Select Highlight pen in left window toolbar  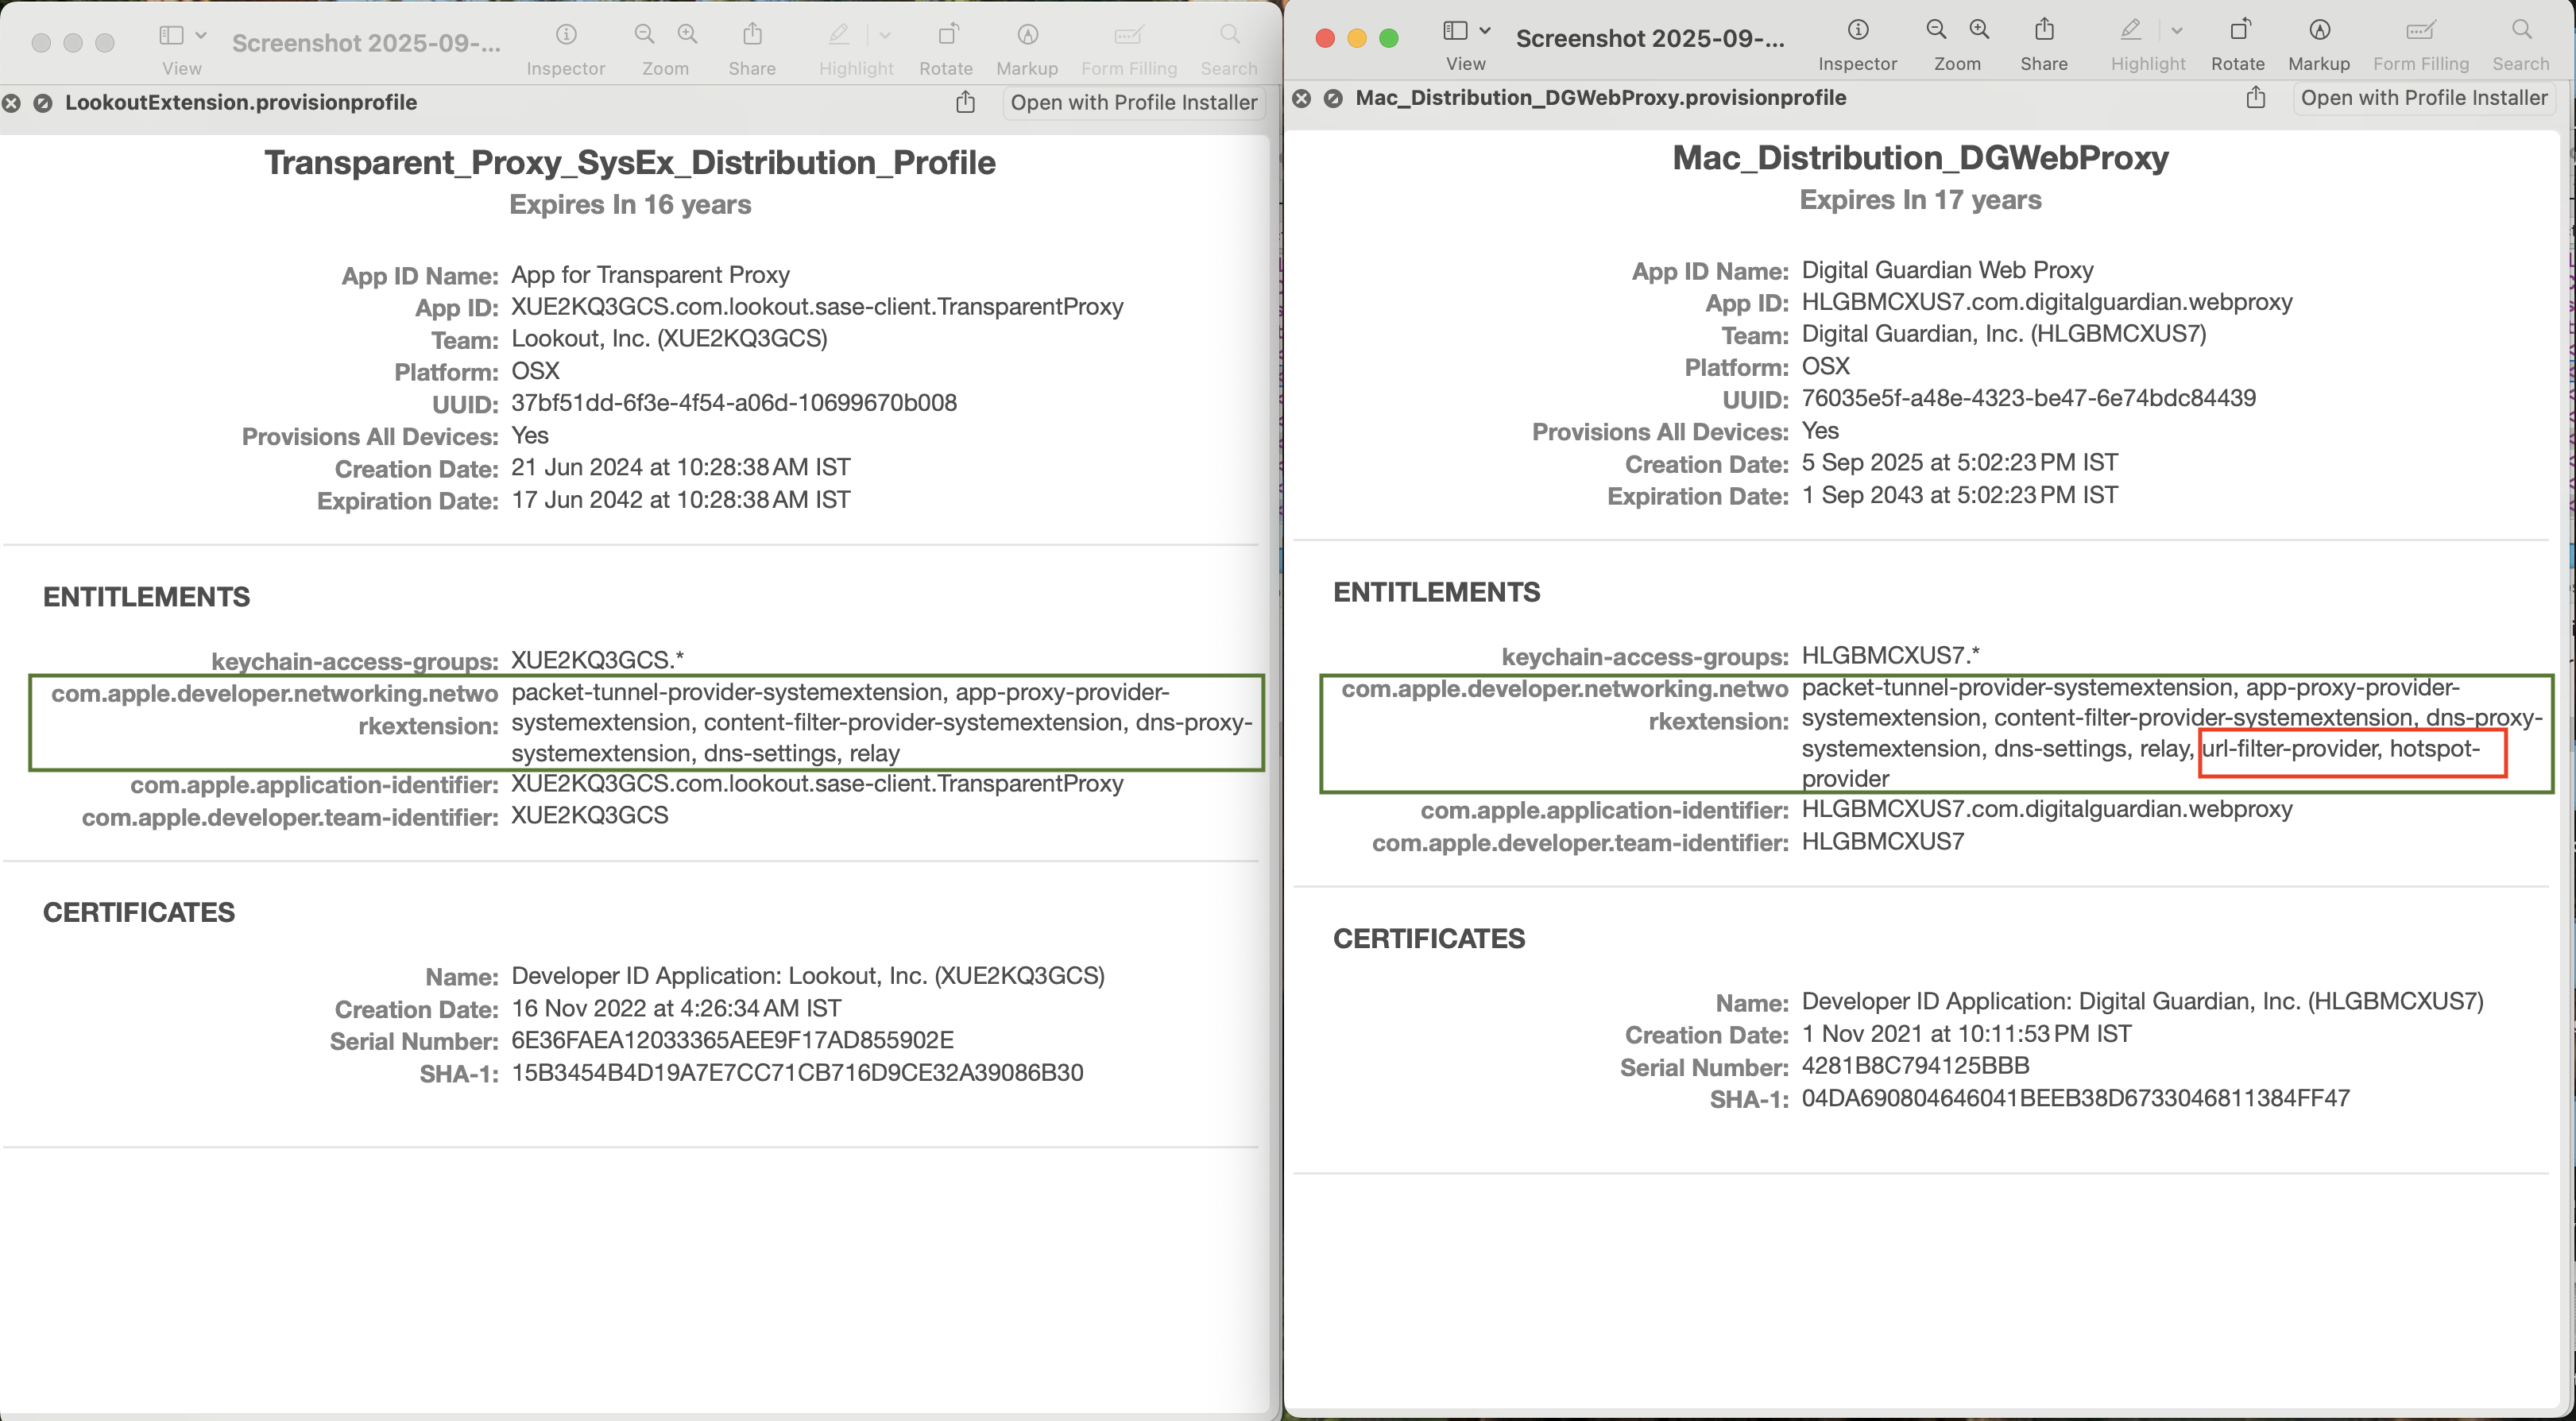click(839, 35)
